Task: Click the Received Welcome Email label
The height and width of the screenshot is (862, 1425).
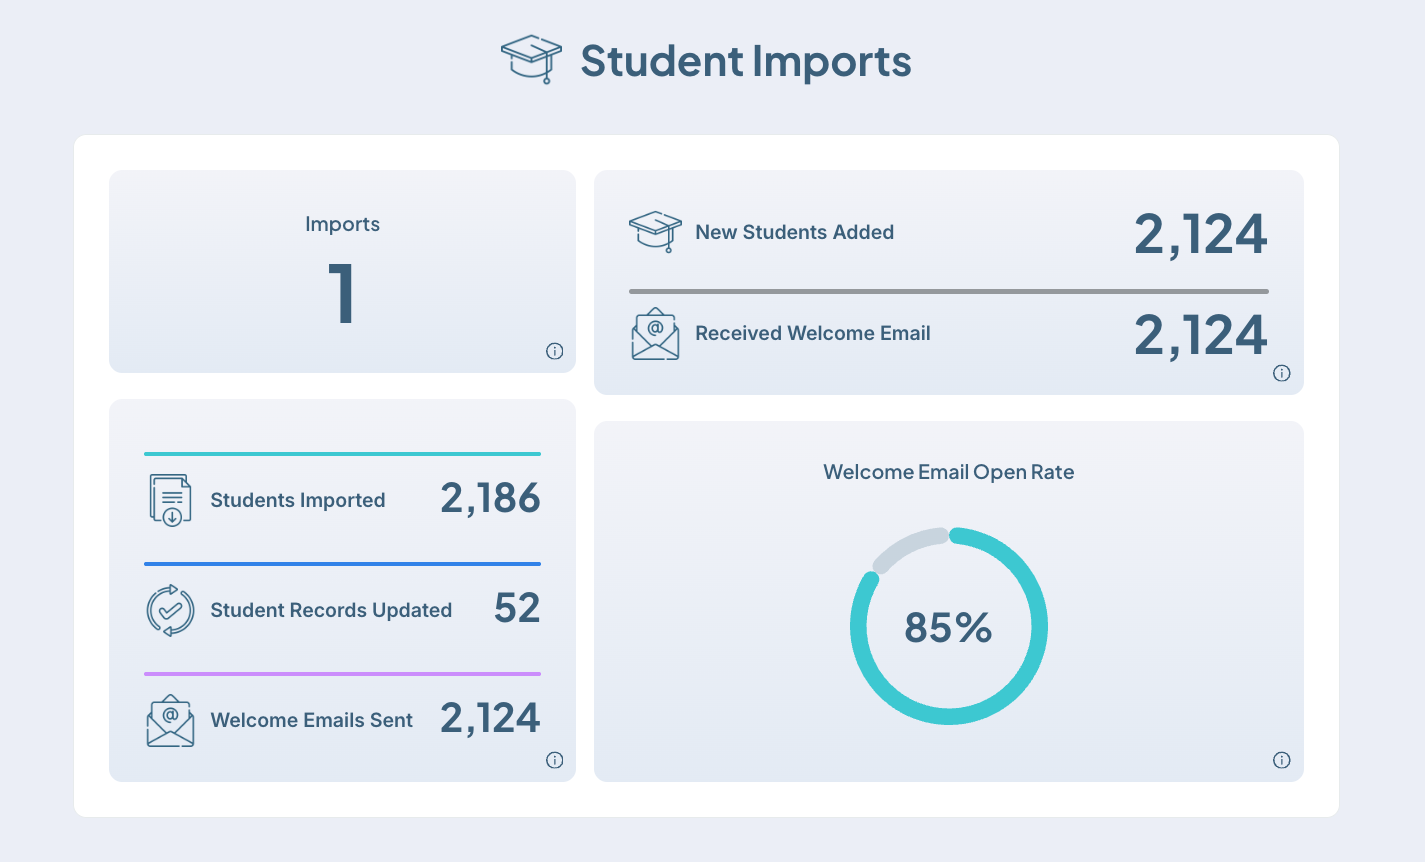Action: point(812,333)
